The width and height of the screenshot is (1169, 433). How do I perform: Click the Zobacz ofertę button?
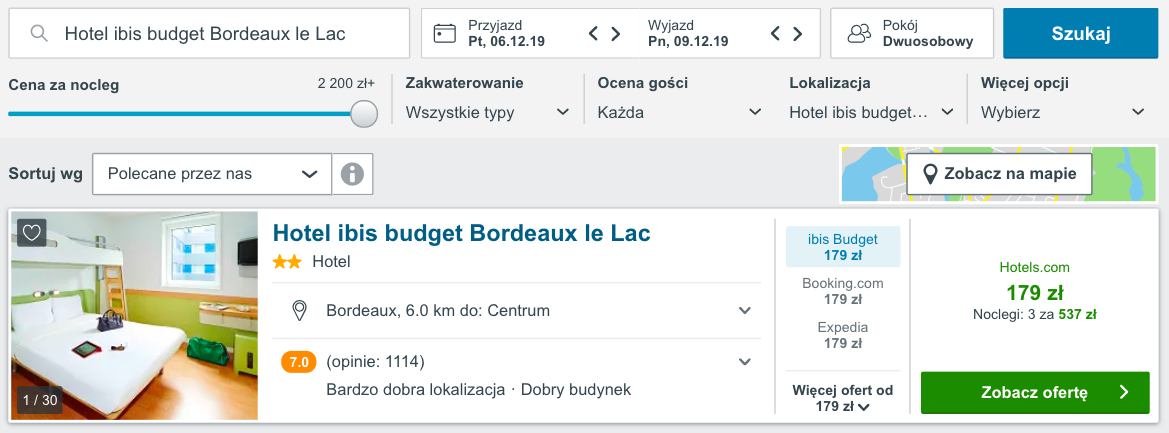(x=1035, y=392)
